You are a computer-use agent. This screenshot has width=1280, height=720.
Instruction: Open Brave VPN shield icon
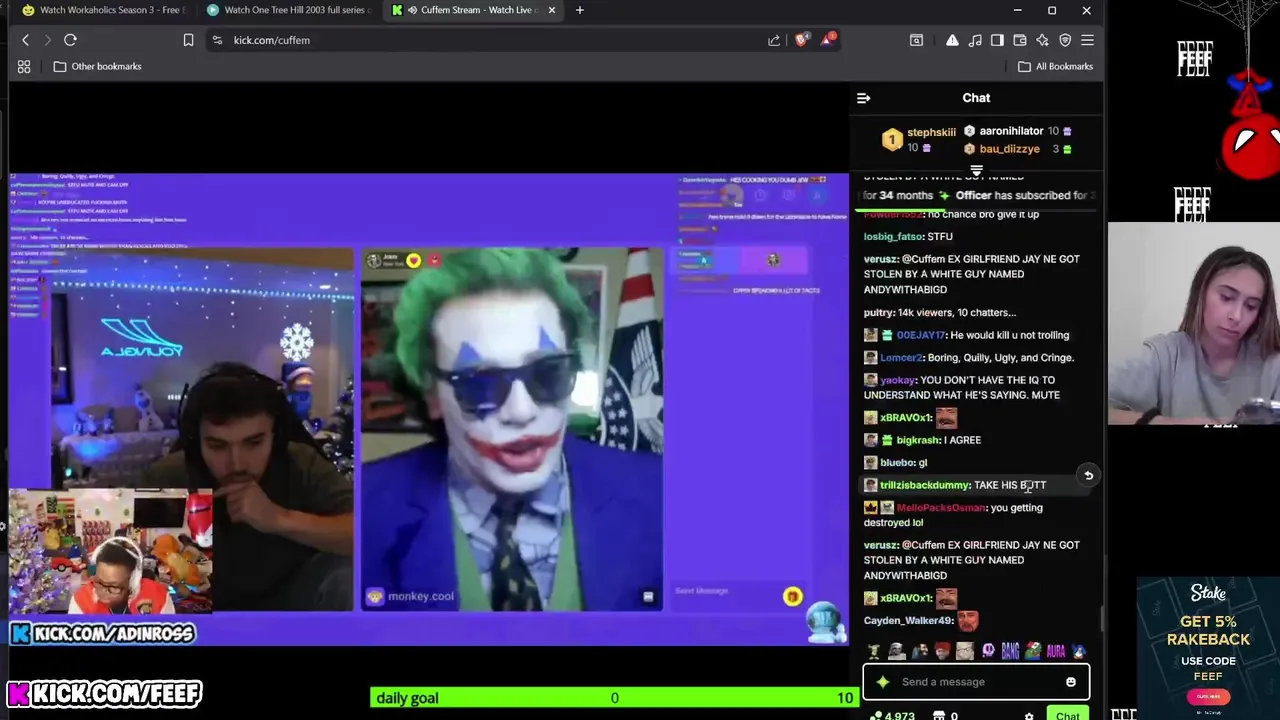click(1065, 40)
